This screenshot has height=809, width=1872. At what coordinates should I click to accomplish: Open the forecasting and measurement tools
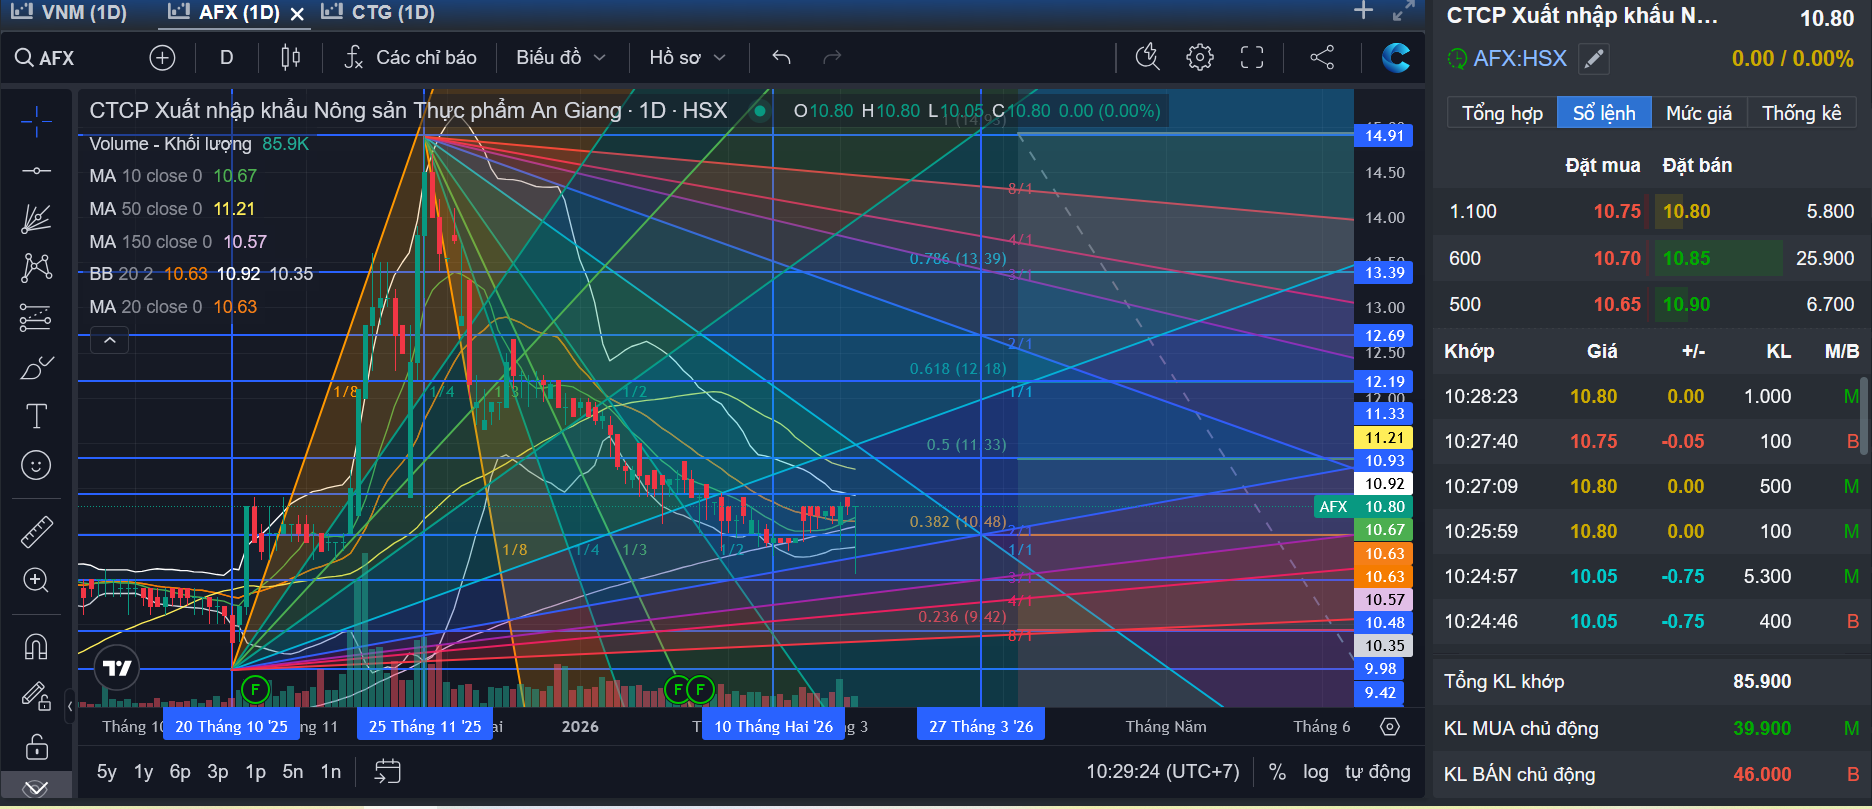pyautogui.click(x=36, y=318)
